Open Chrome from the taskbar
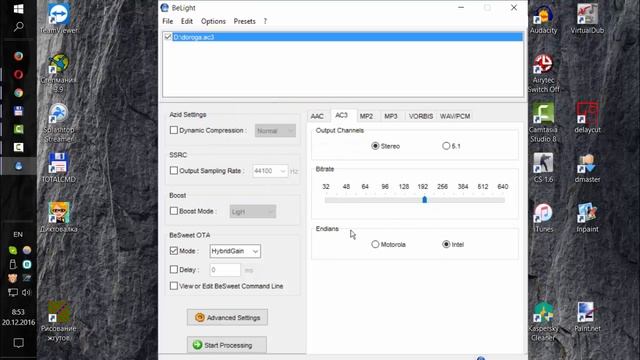Screen dimensions: 640x360 (18, 93)
